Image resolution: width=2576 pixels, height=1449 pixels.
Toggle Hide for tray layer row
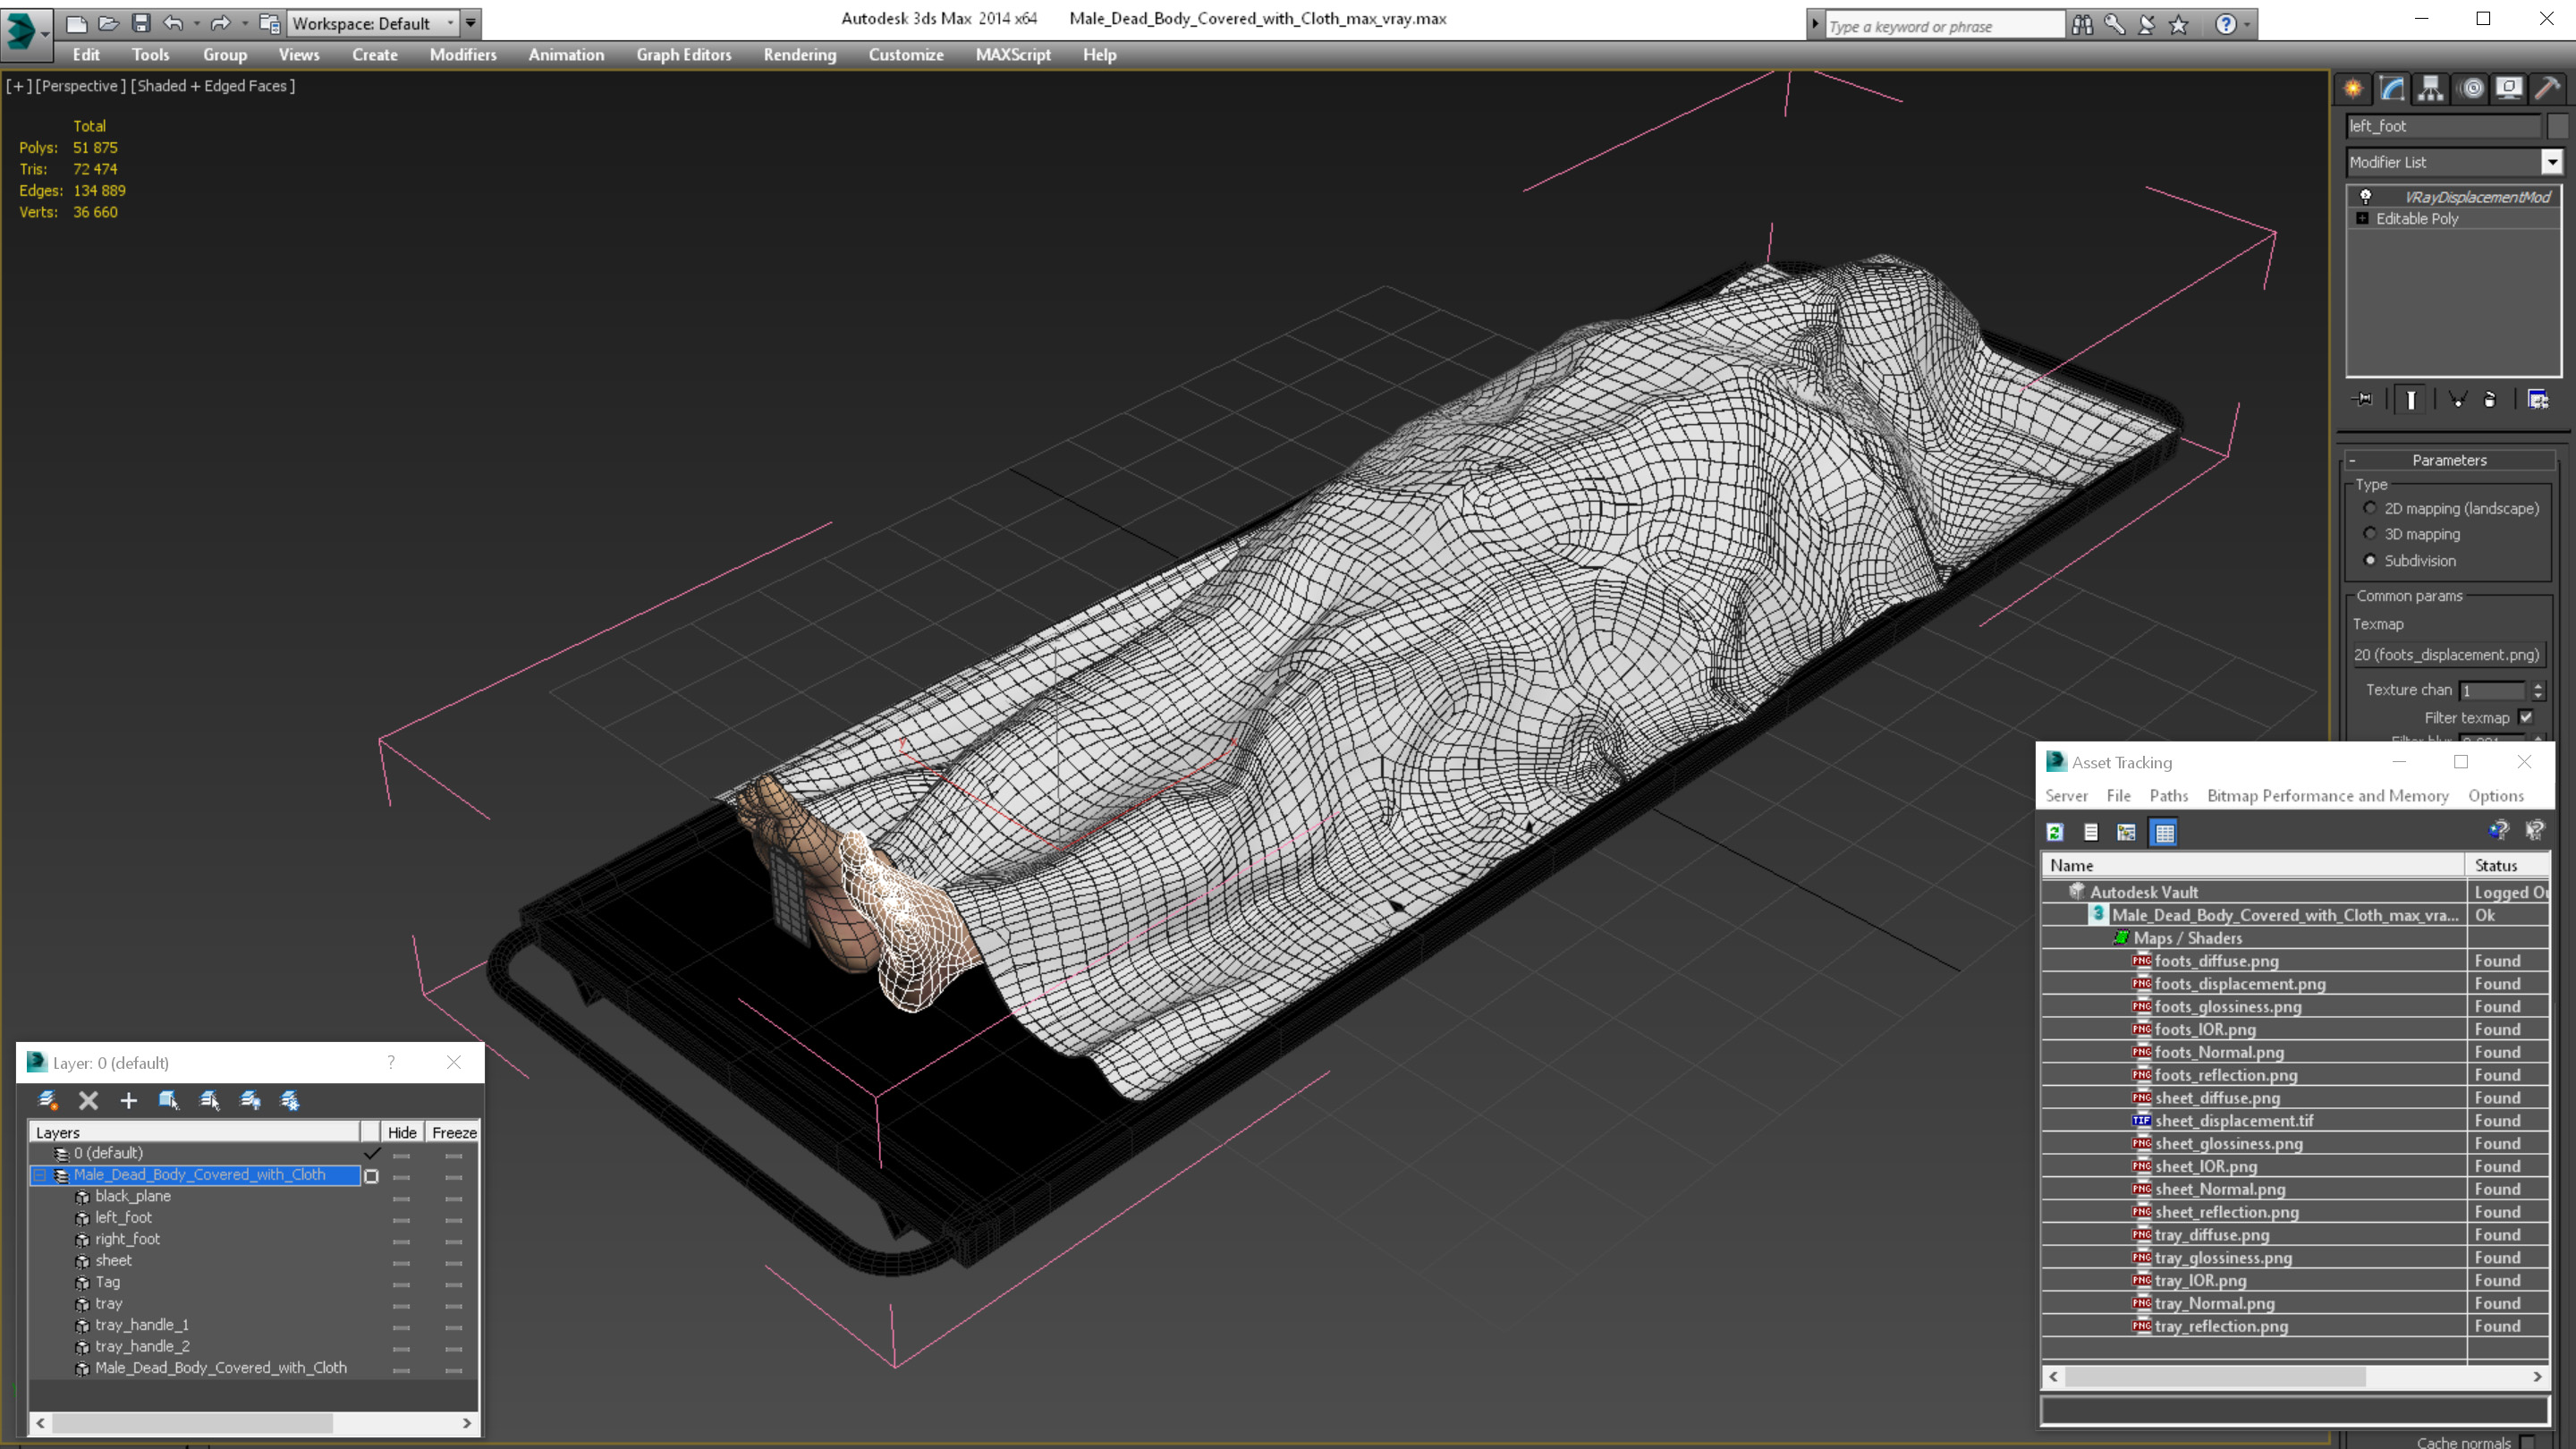(401, 1305)
